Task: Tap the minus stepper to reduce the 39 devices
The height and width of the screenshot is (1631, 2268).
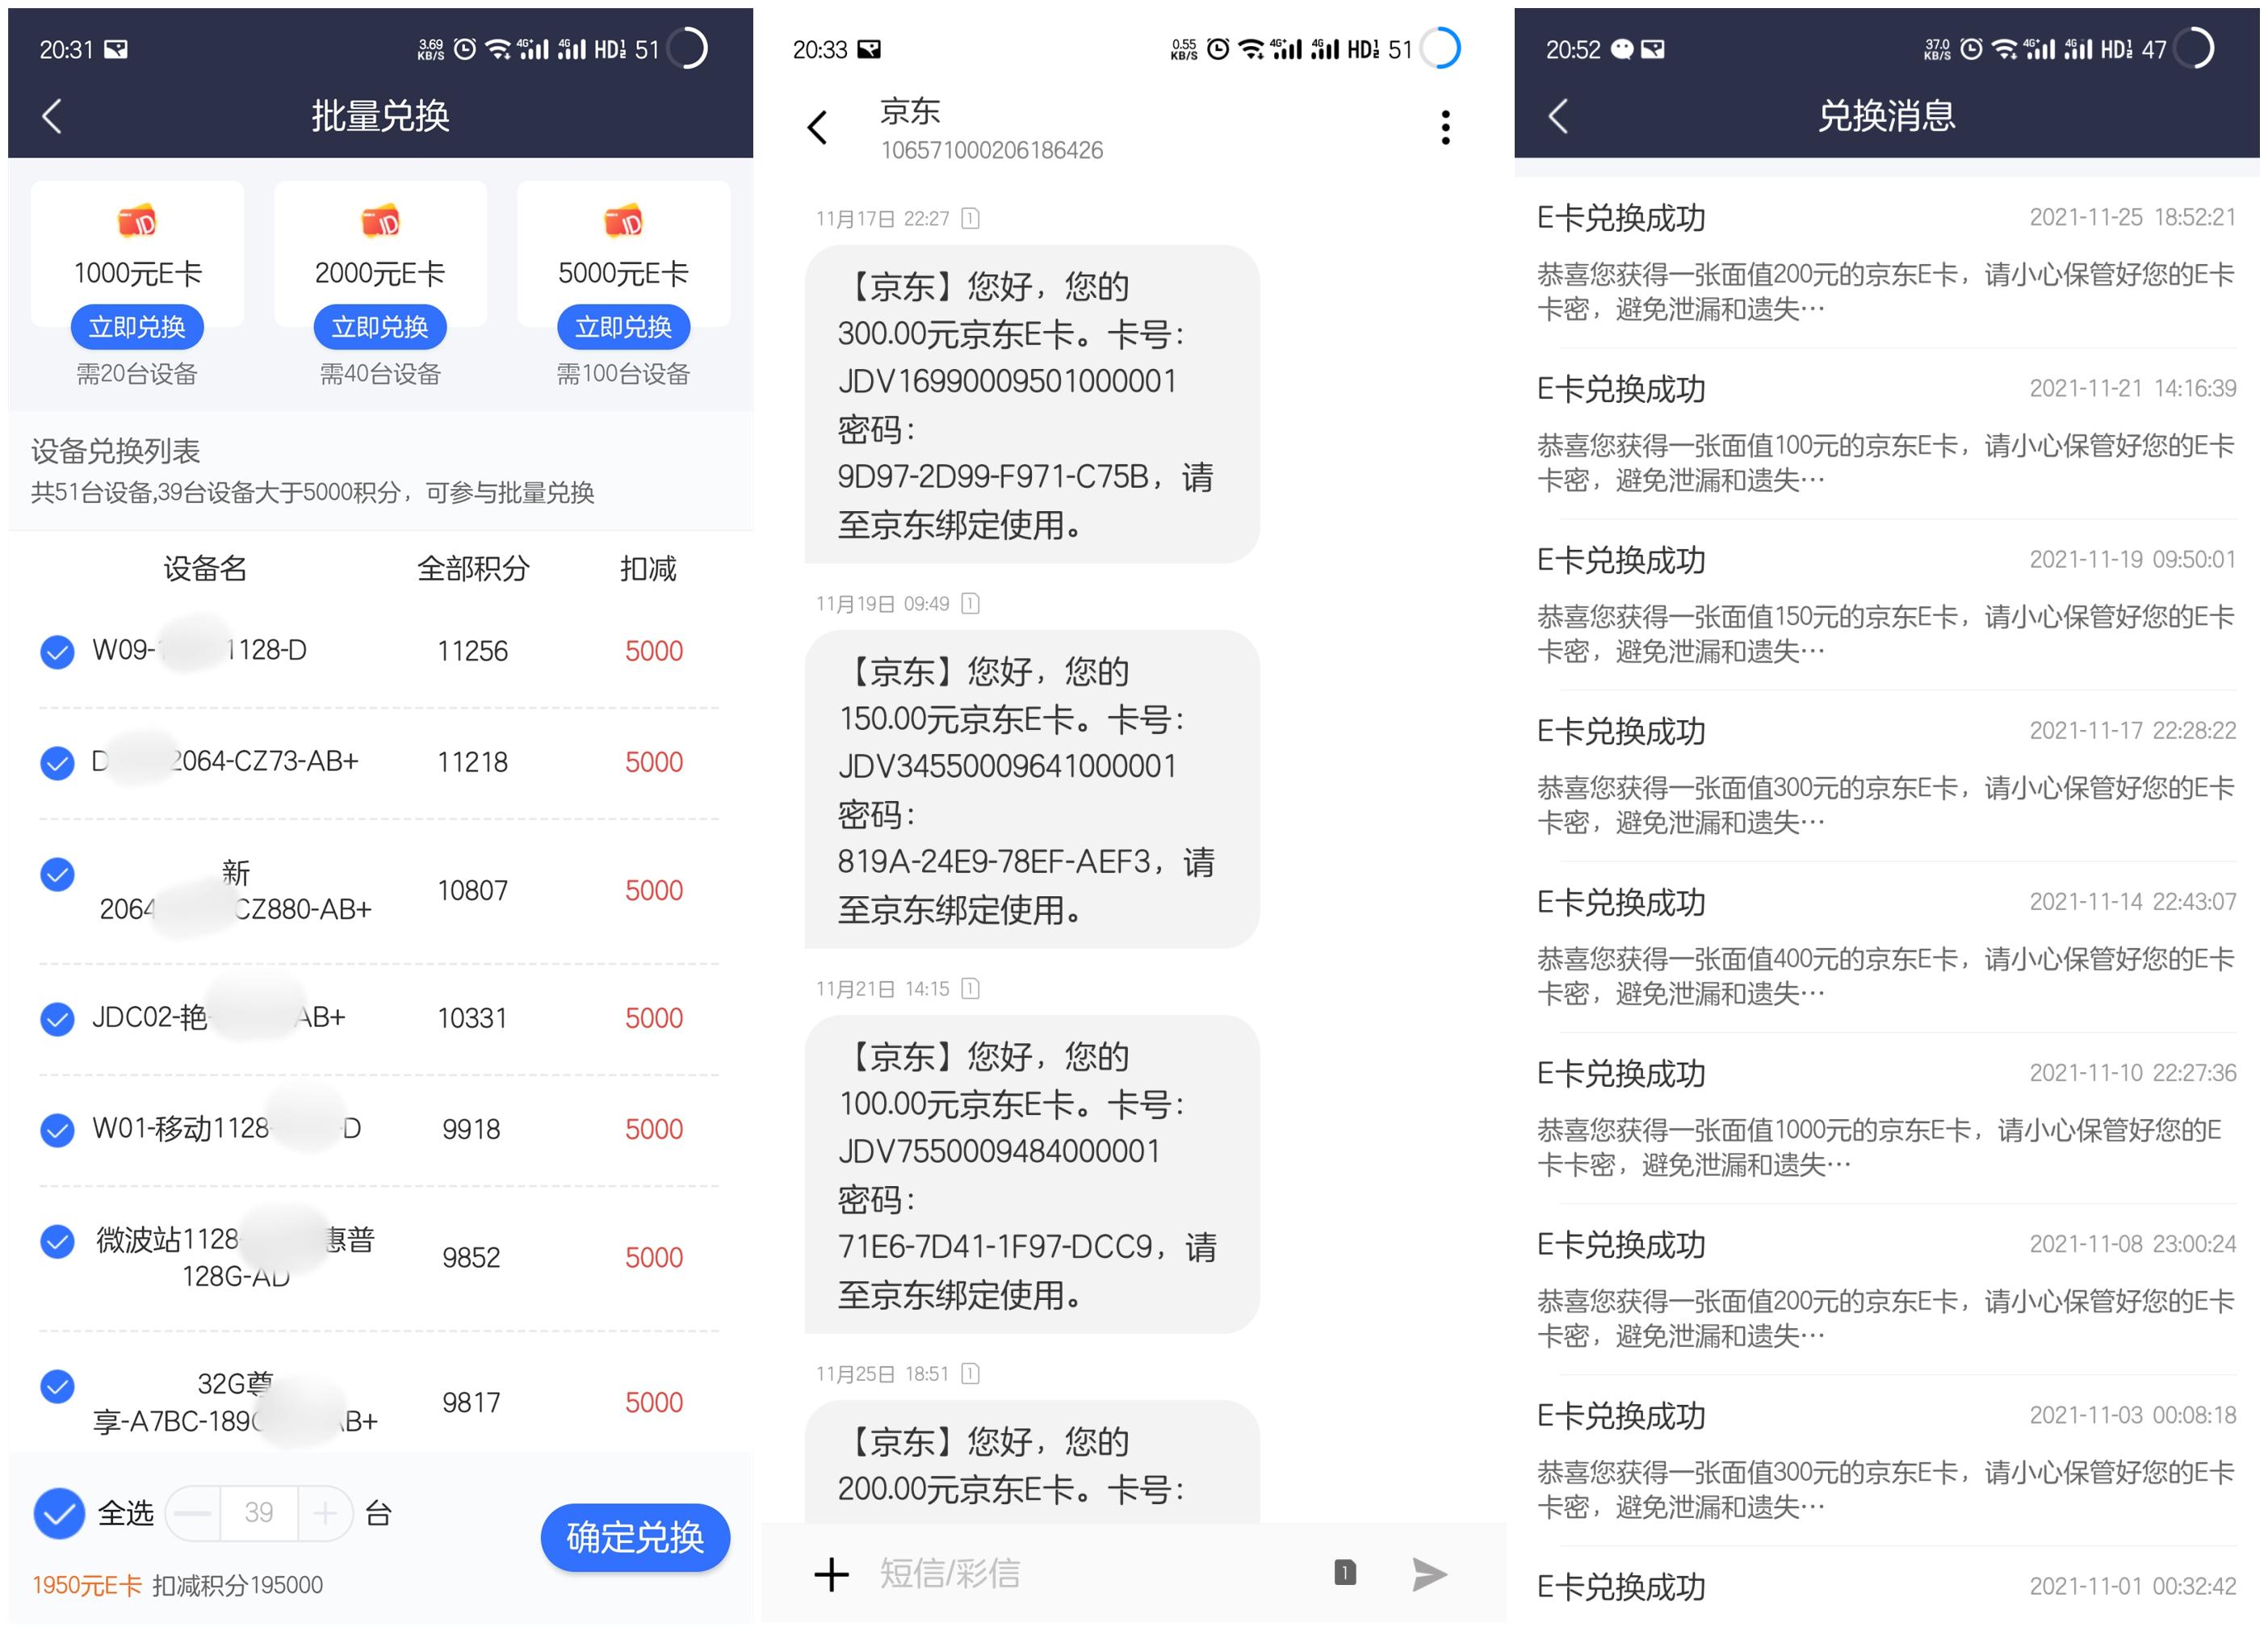Action: point(194,1513)
